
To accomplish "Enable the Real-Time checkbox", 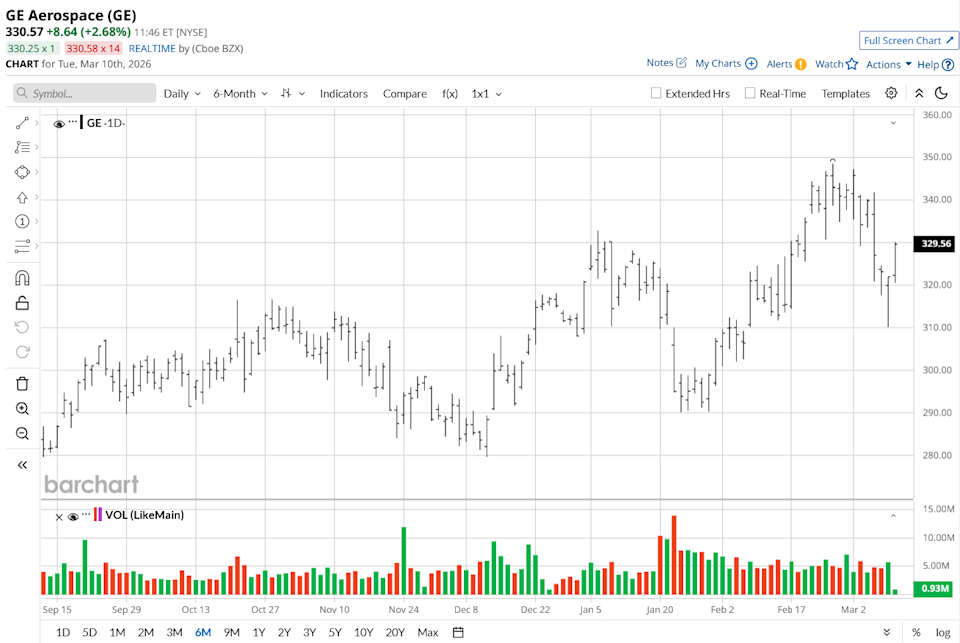I will point(750,93).
